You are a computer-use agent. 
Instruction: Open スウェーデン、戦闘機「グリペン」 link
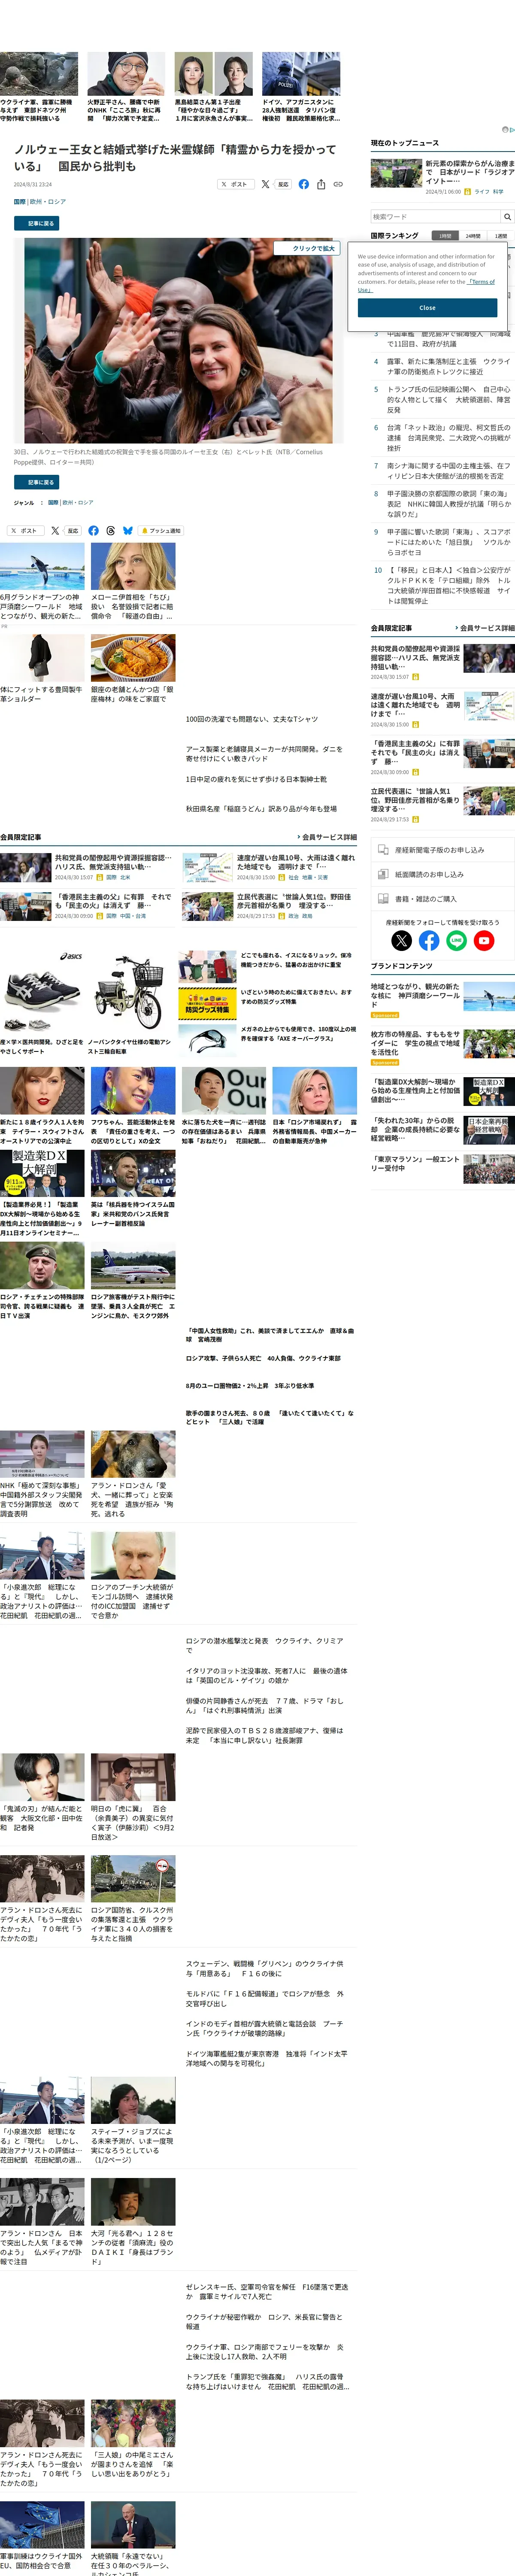265,1968
